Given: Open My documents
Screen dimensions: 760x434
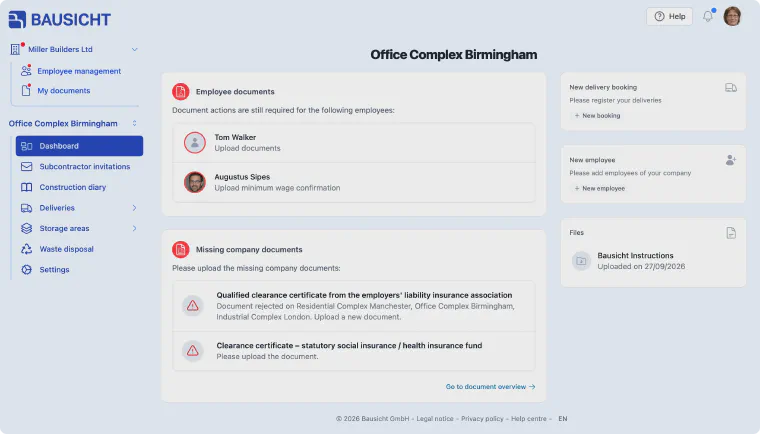Looking at the screenshot, I should pyautogui.click(x=63, y=91).
